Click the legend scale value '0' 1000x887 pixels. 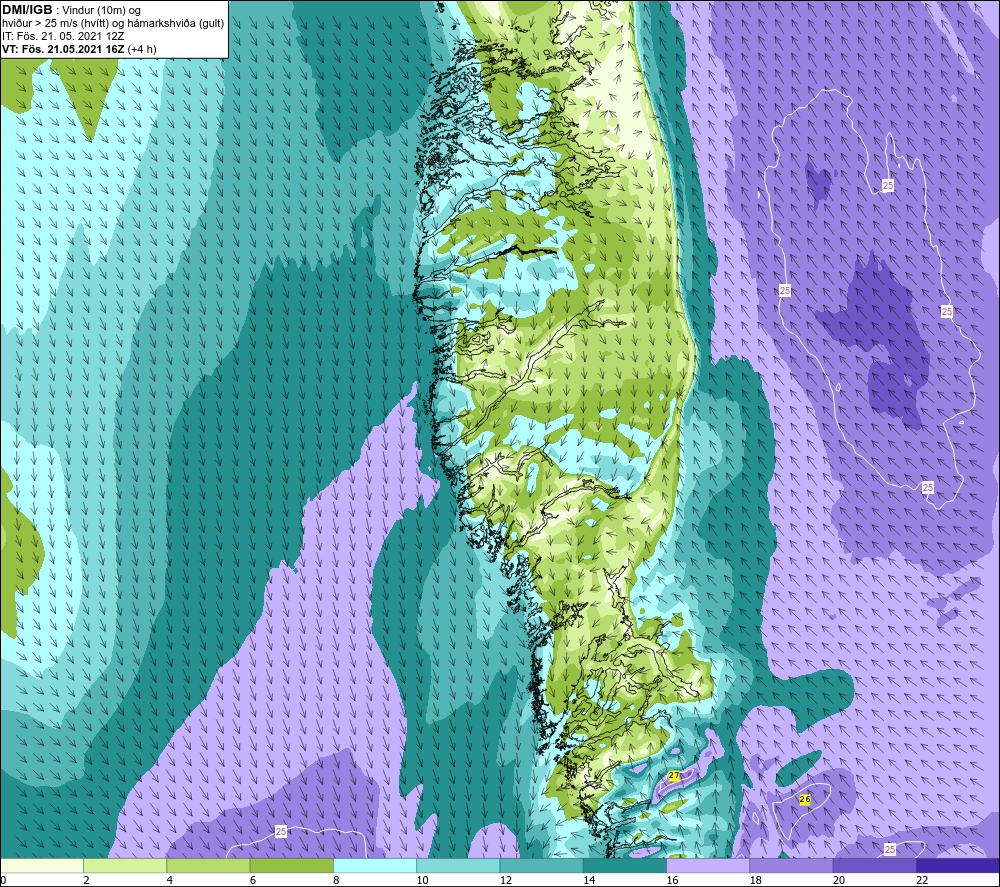[4, 880]
